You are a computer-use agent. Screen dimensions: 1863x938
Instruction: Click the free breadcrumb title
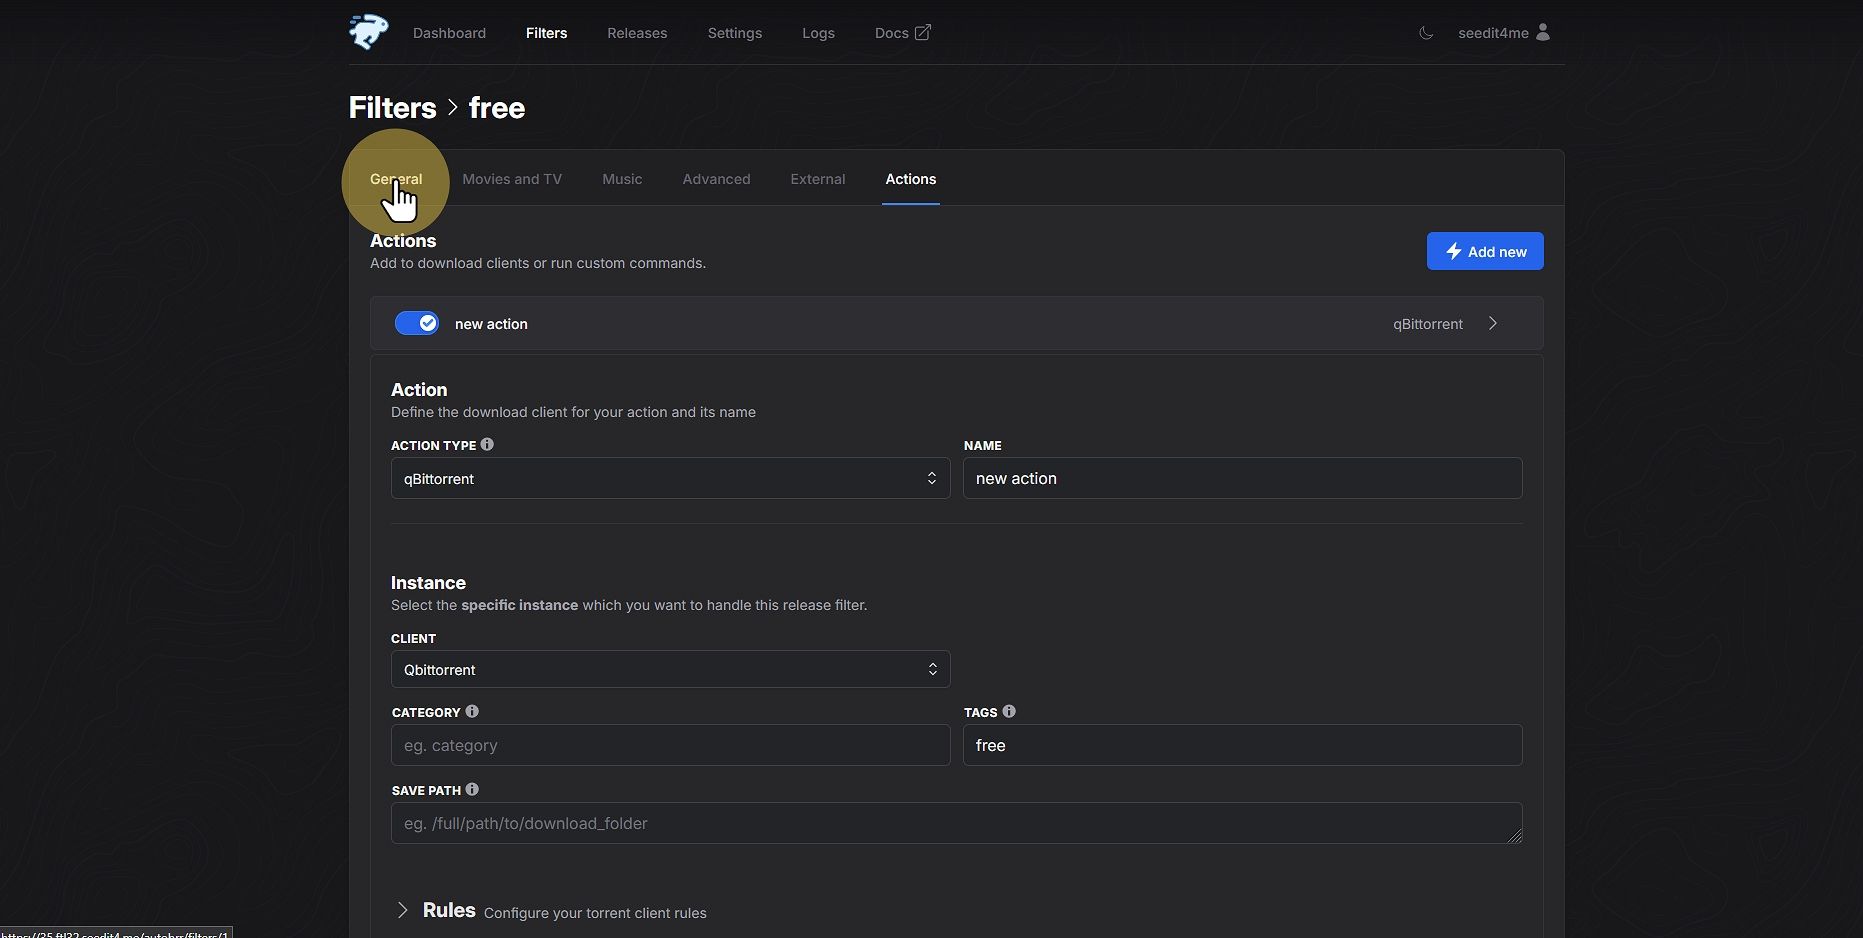click(497, 108)
